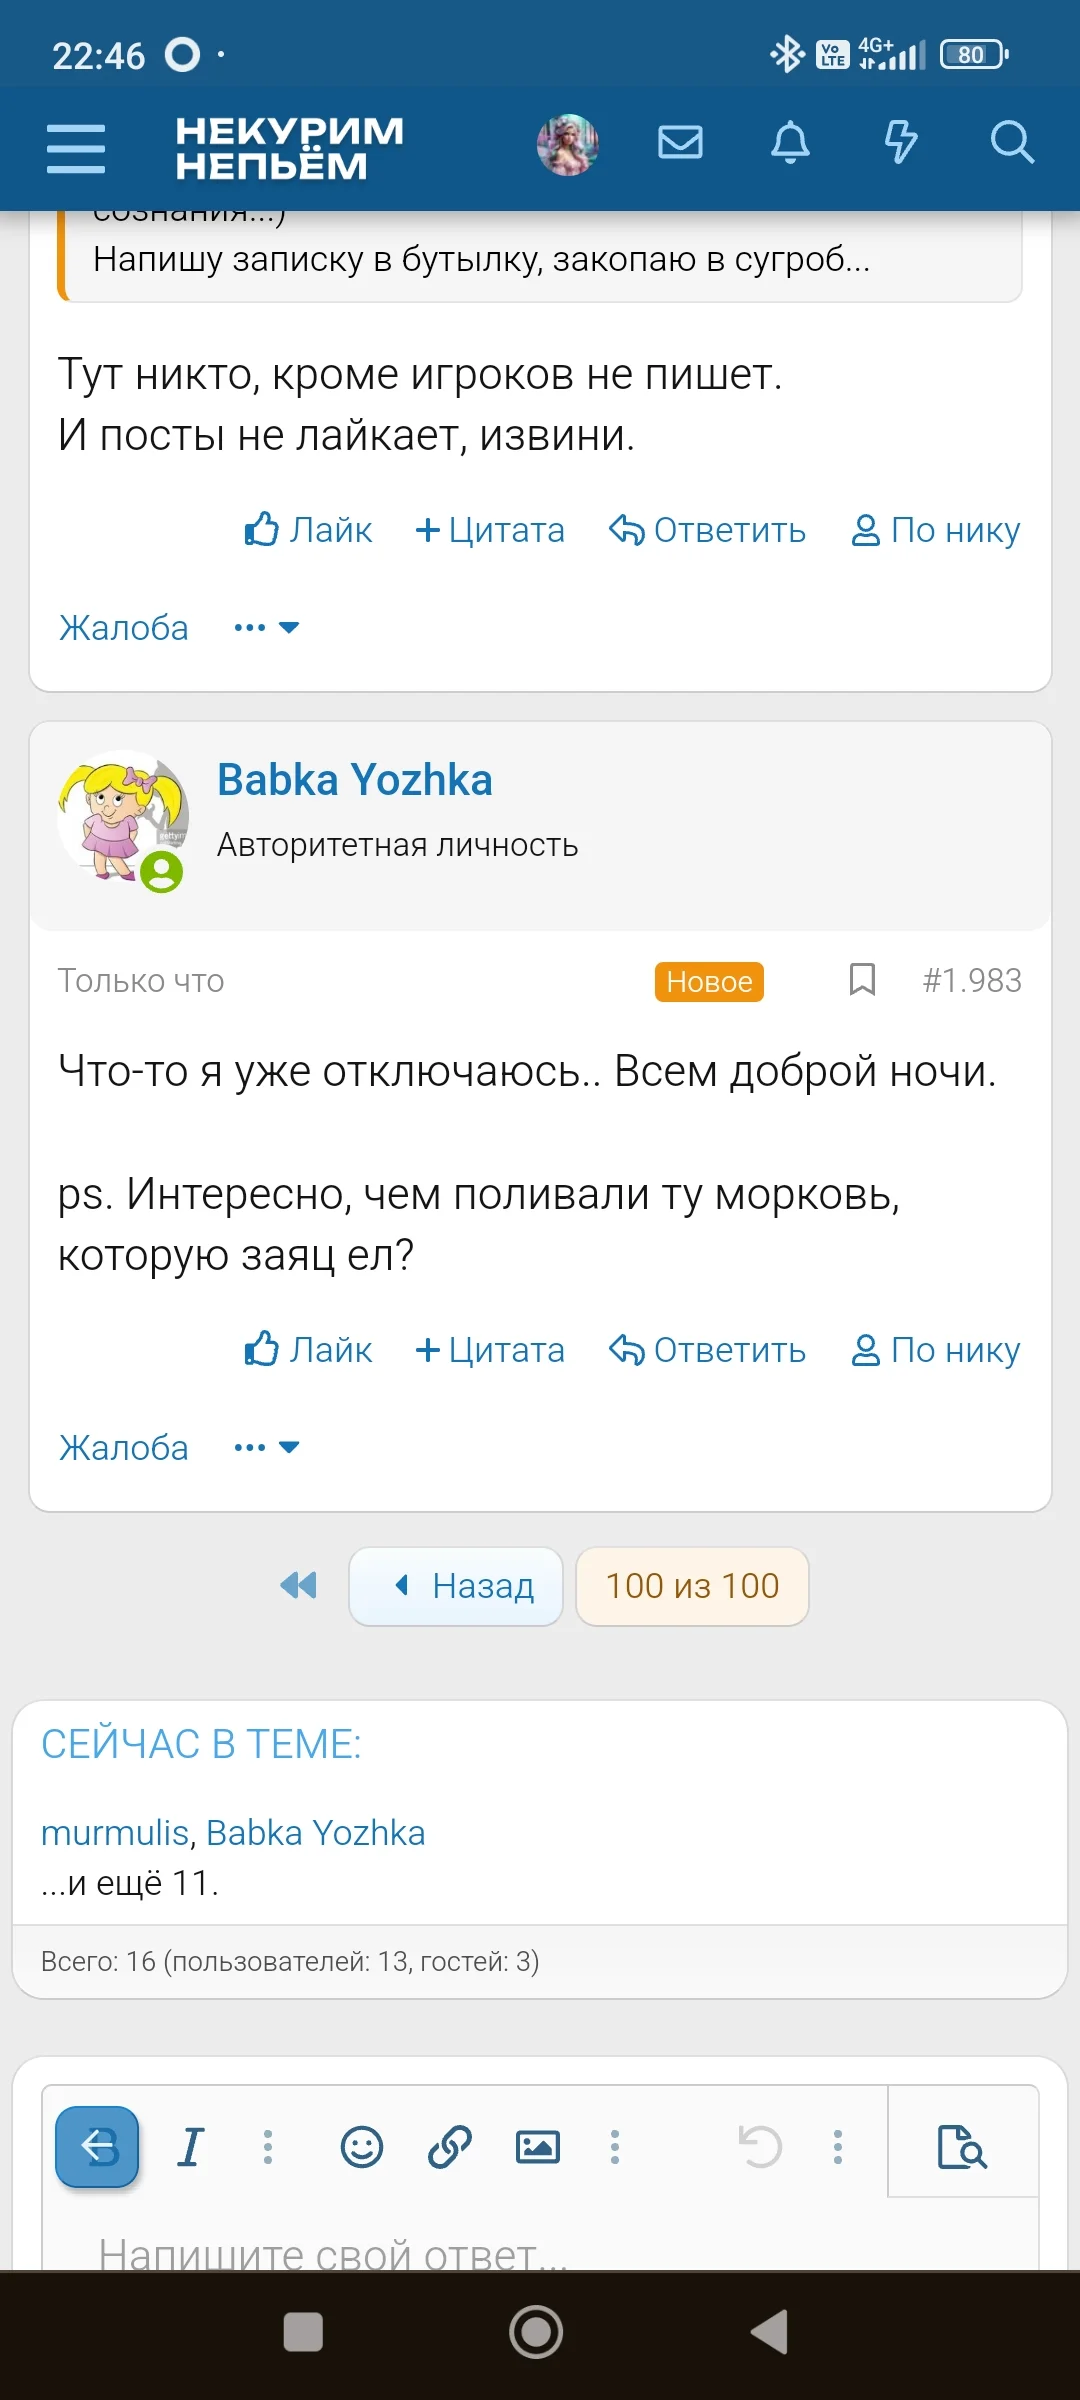Image resolution: width=1080 pixels, height=2400 pixels.
Task: Insert an image in the editor
Action: (538, 2147)
